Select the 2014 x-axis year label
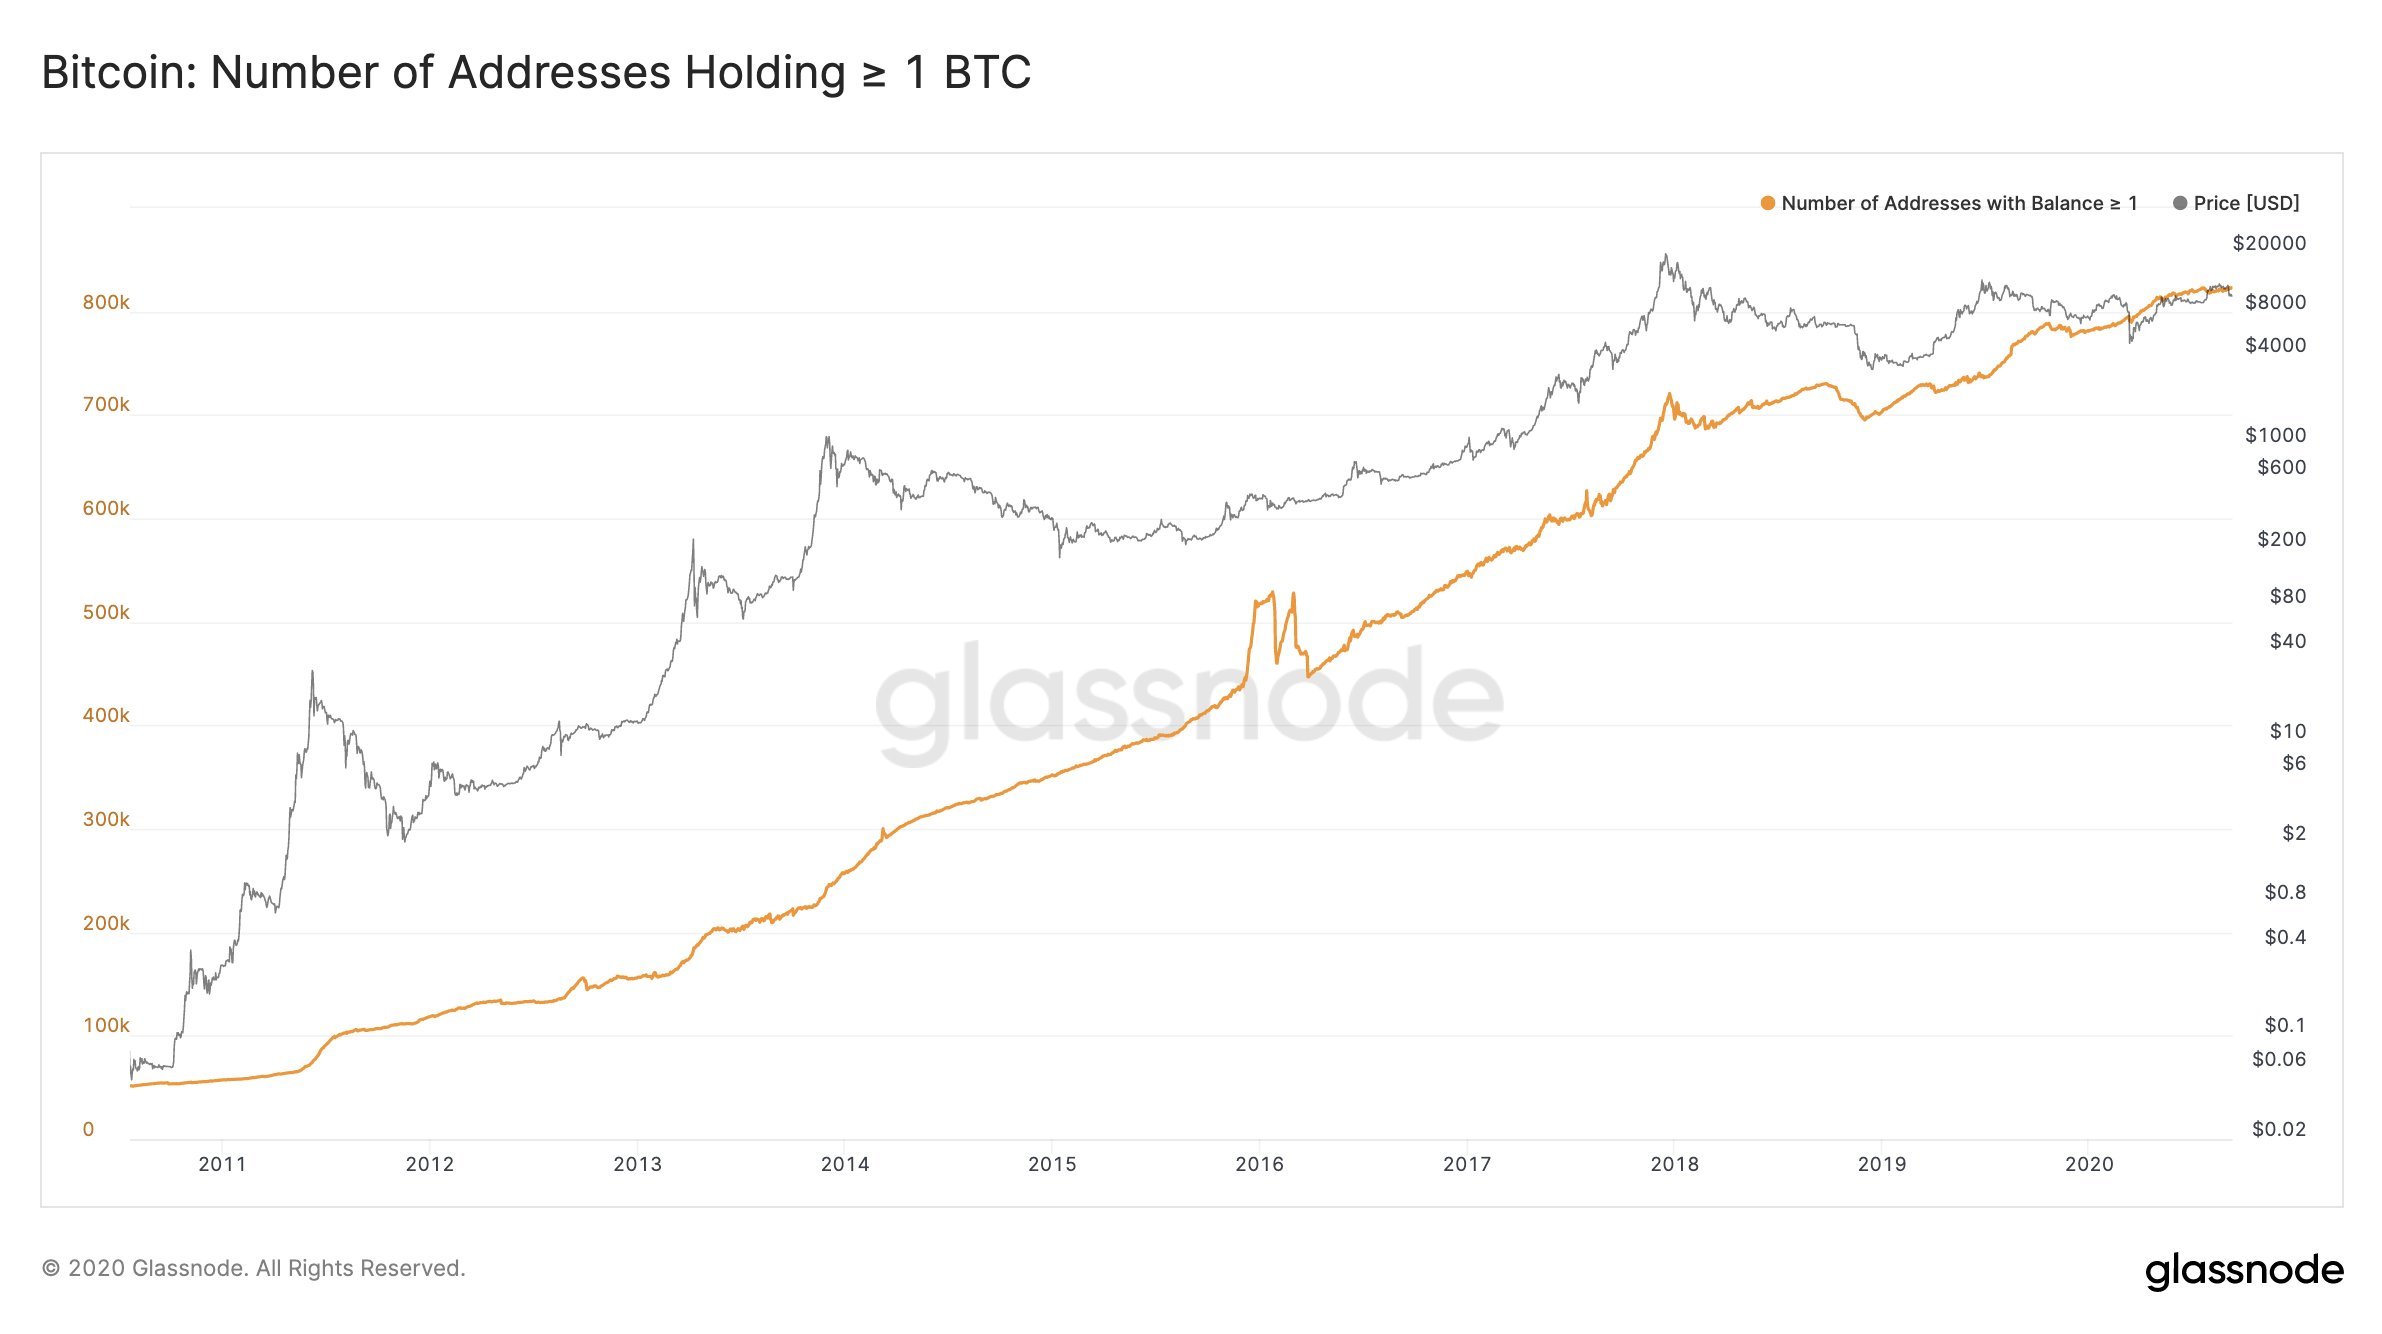 click(845, 1164)
